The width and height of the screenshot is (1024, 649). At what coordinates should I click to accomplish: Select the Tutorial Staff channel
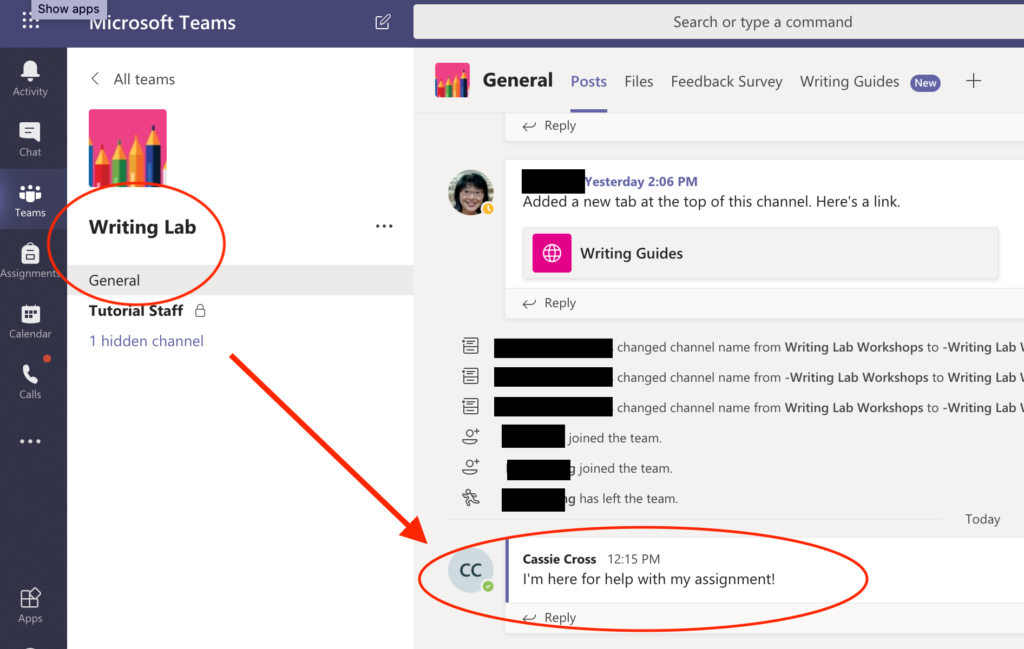click(x=136, y=311)
